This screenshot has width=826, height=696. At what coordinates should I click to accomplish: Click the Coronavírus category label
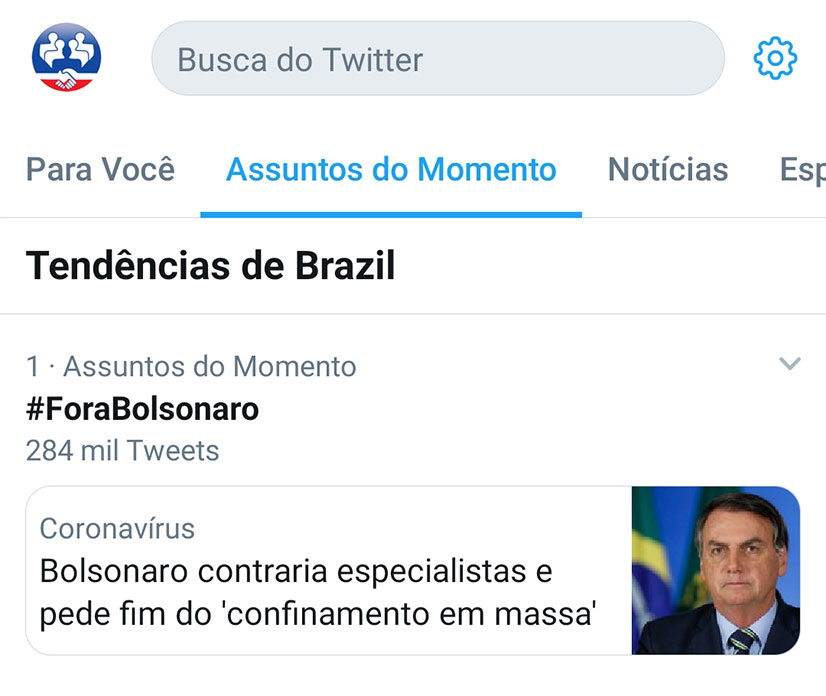[117, 528]
